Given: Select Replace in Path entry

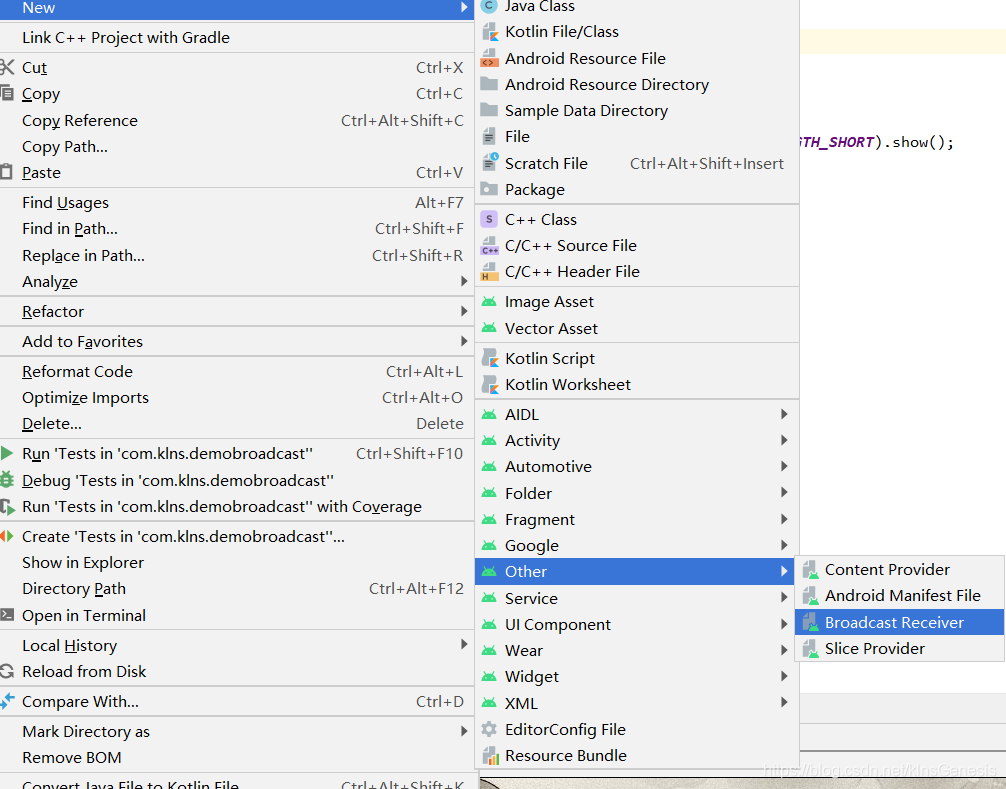Looking at the screenshot, I should point(237,255).
